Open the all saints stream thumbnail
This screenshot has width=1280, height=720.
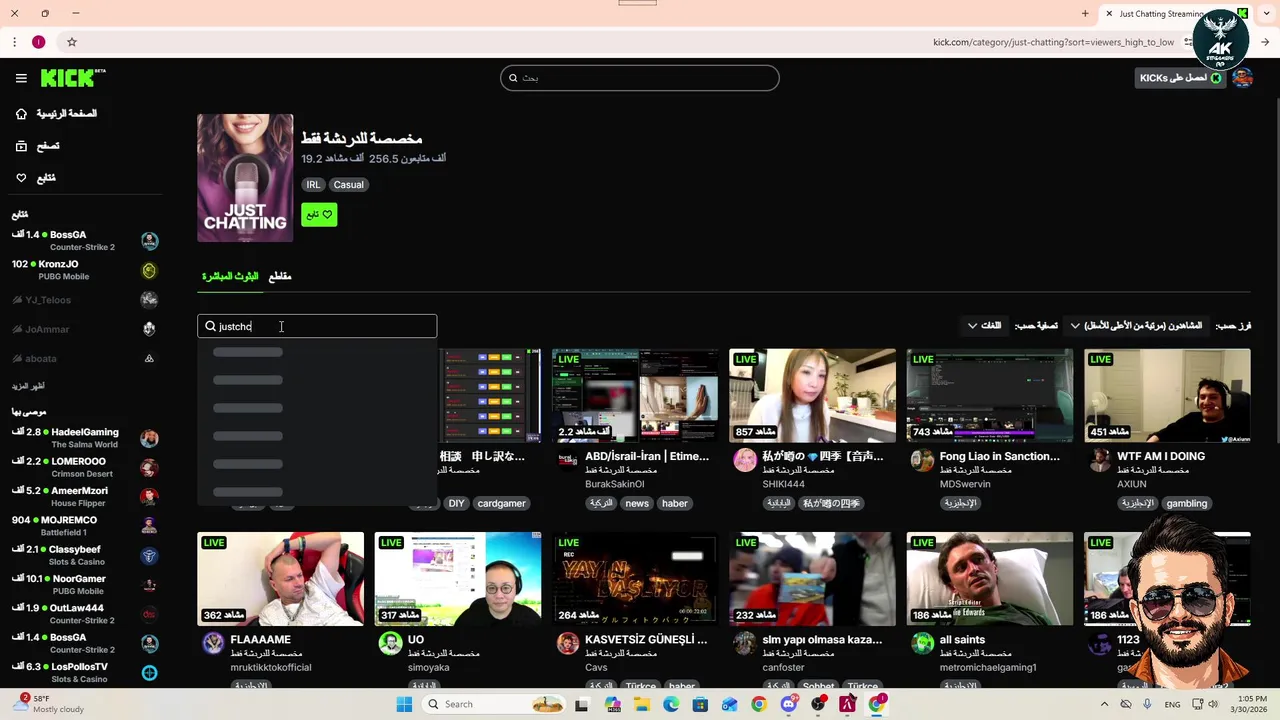[x=989, y=579]
